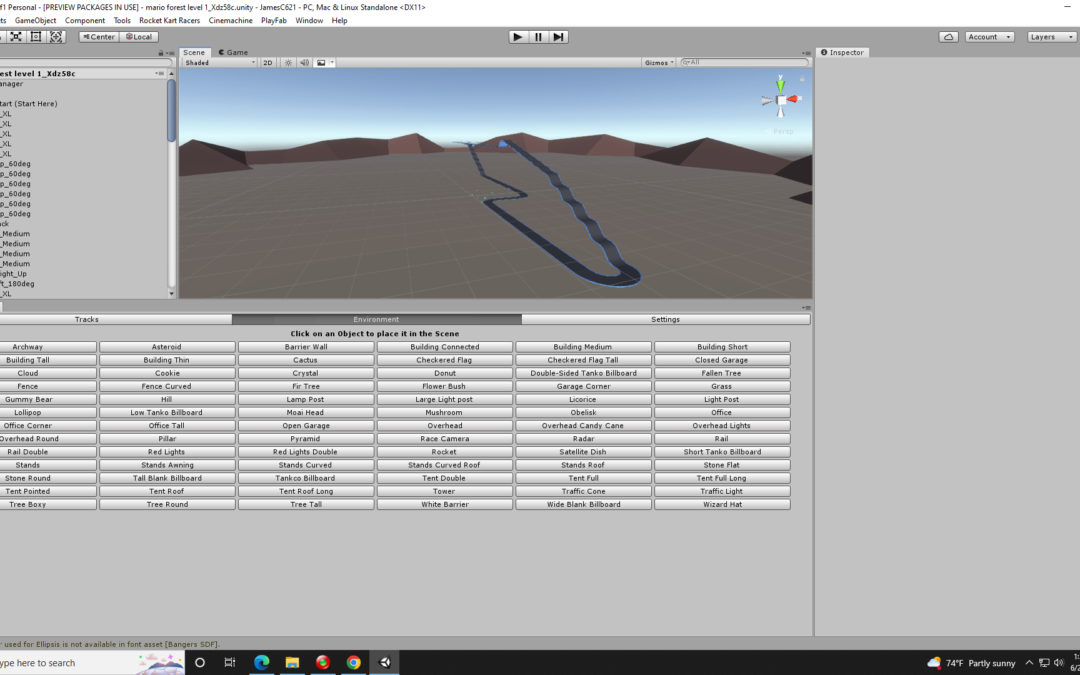Image resolution: width=1080 pixels, height=675 pixels.
Task: Open the Shaded draw mode dropdown
Action: pos(220,63)
